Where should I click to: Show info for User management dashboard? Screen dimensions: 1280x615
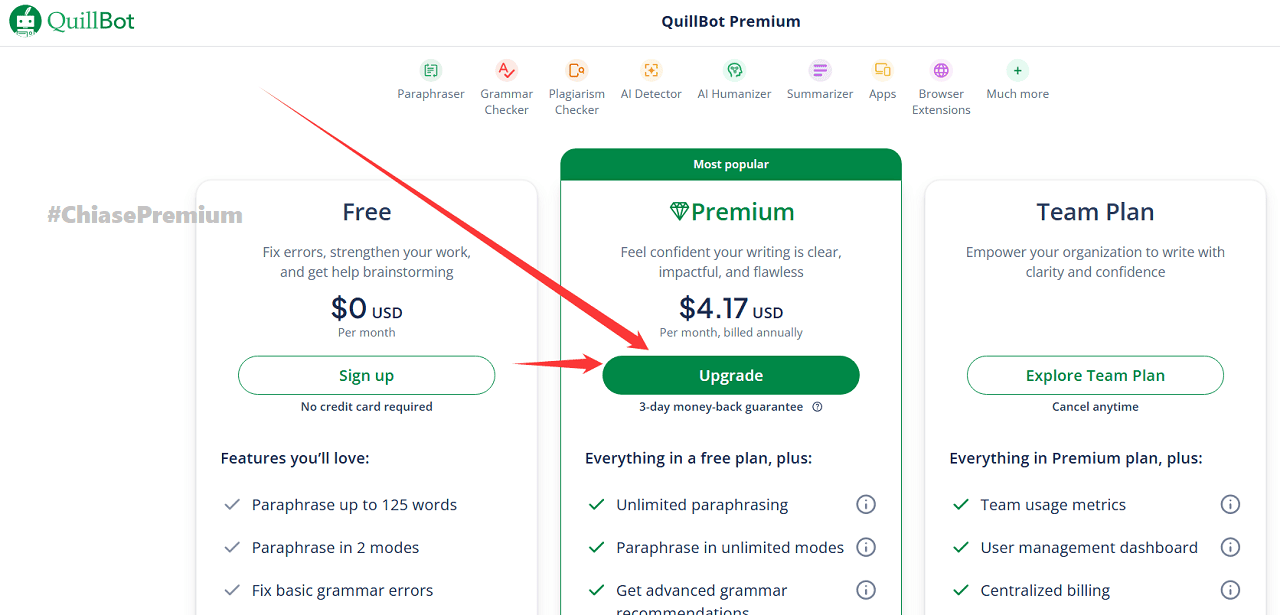1230,547
